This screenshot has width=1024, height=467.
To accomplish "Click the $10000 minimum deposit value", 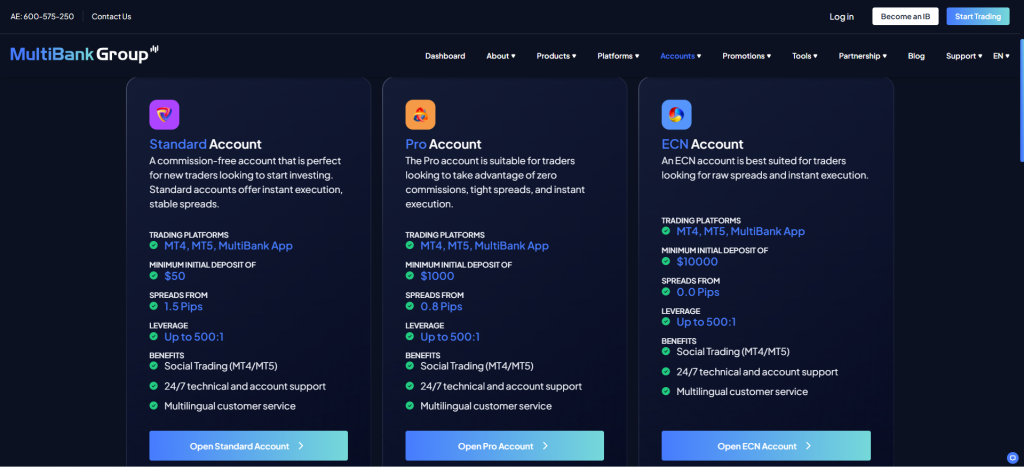I will click(x=697, y=261).
